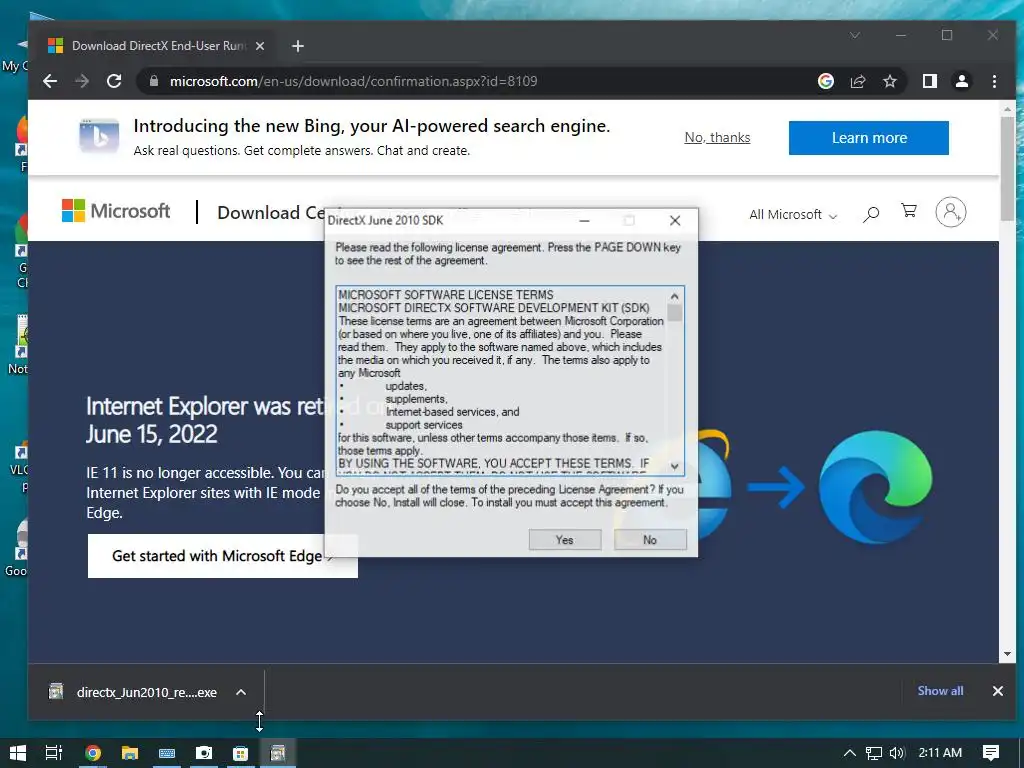This screenshot has height=768, width=1024.
Task: Click license text scrollbar down arrow
Action: tap(675, 466)
